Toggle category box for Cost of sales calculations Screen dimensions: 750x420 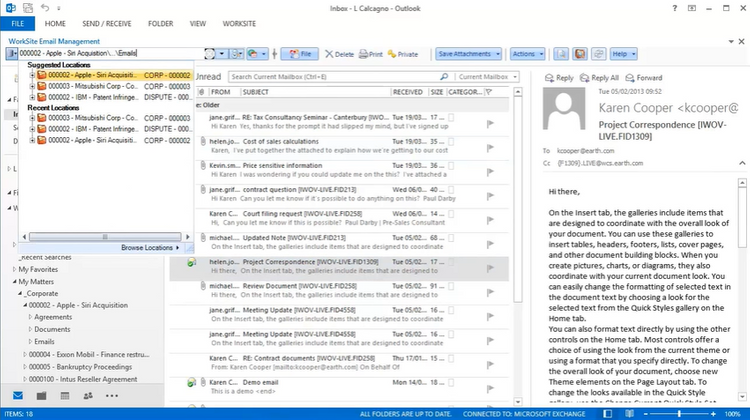[451, 142]
